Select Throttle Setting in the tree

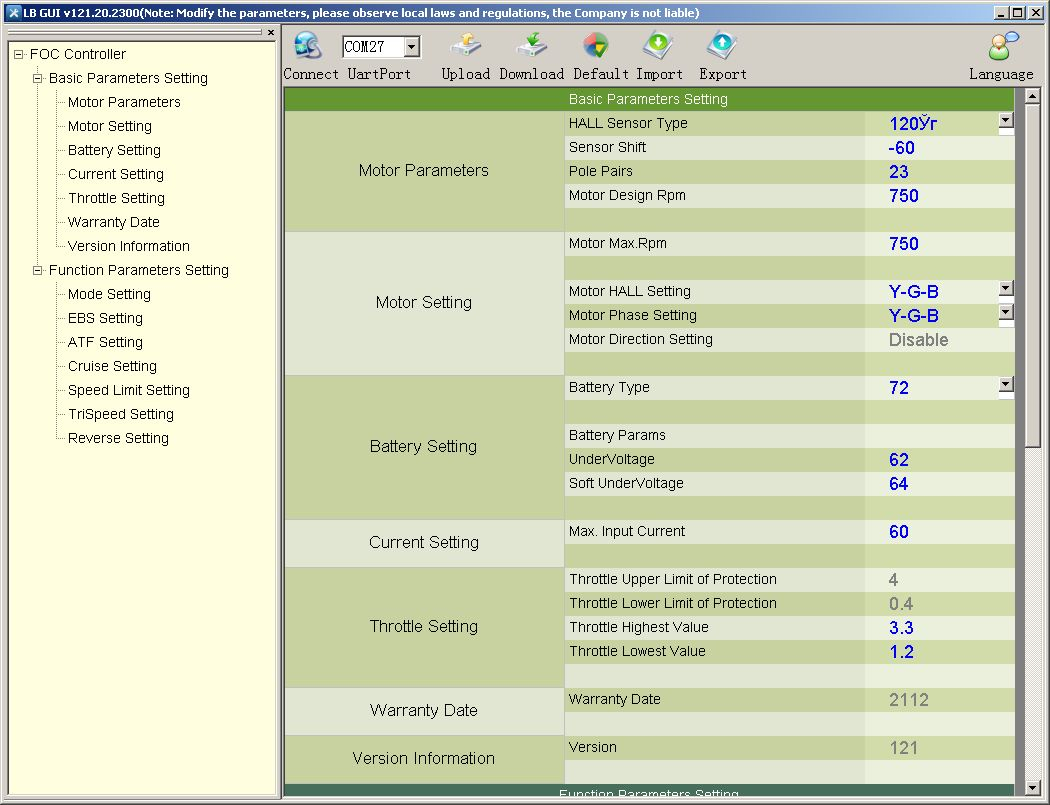[x=116, y=198]
